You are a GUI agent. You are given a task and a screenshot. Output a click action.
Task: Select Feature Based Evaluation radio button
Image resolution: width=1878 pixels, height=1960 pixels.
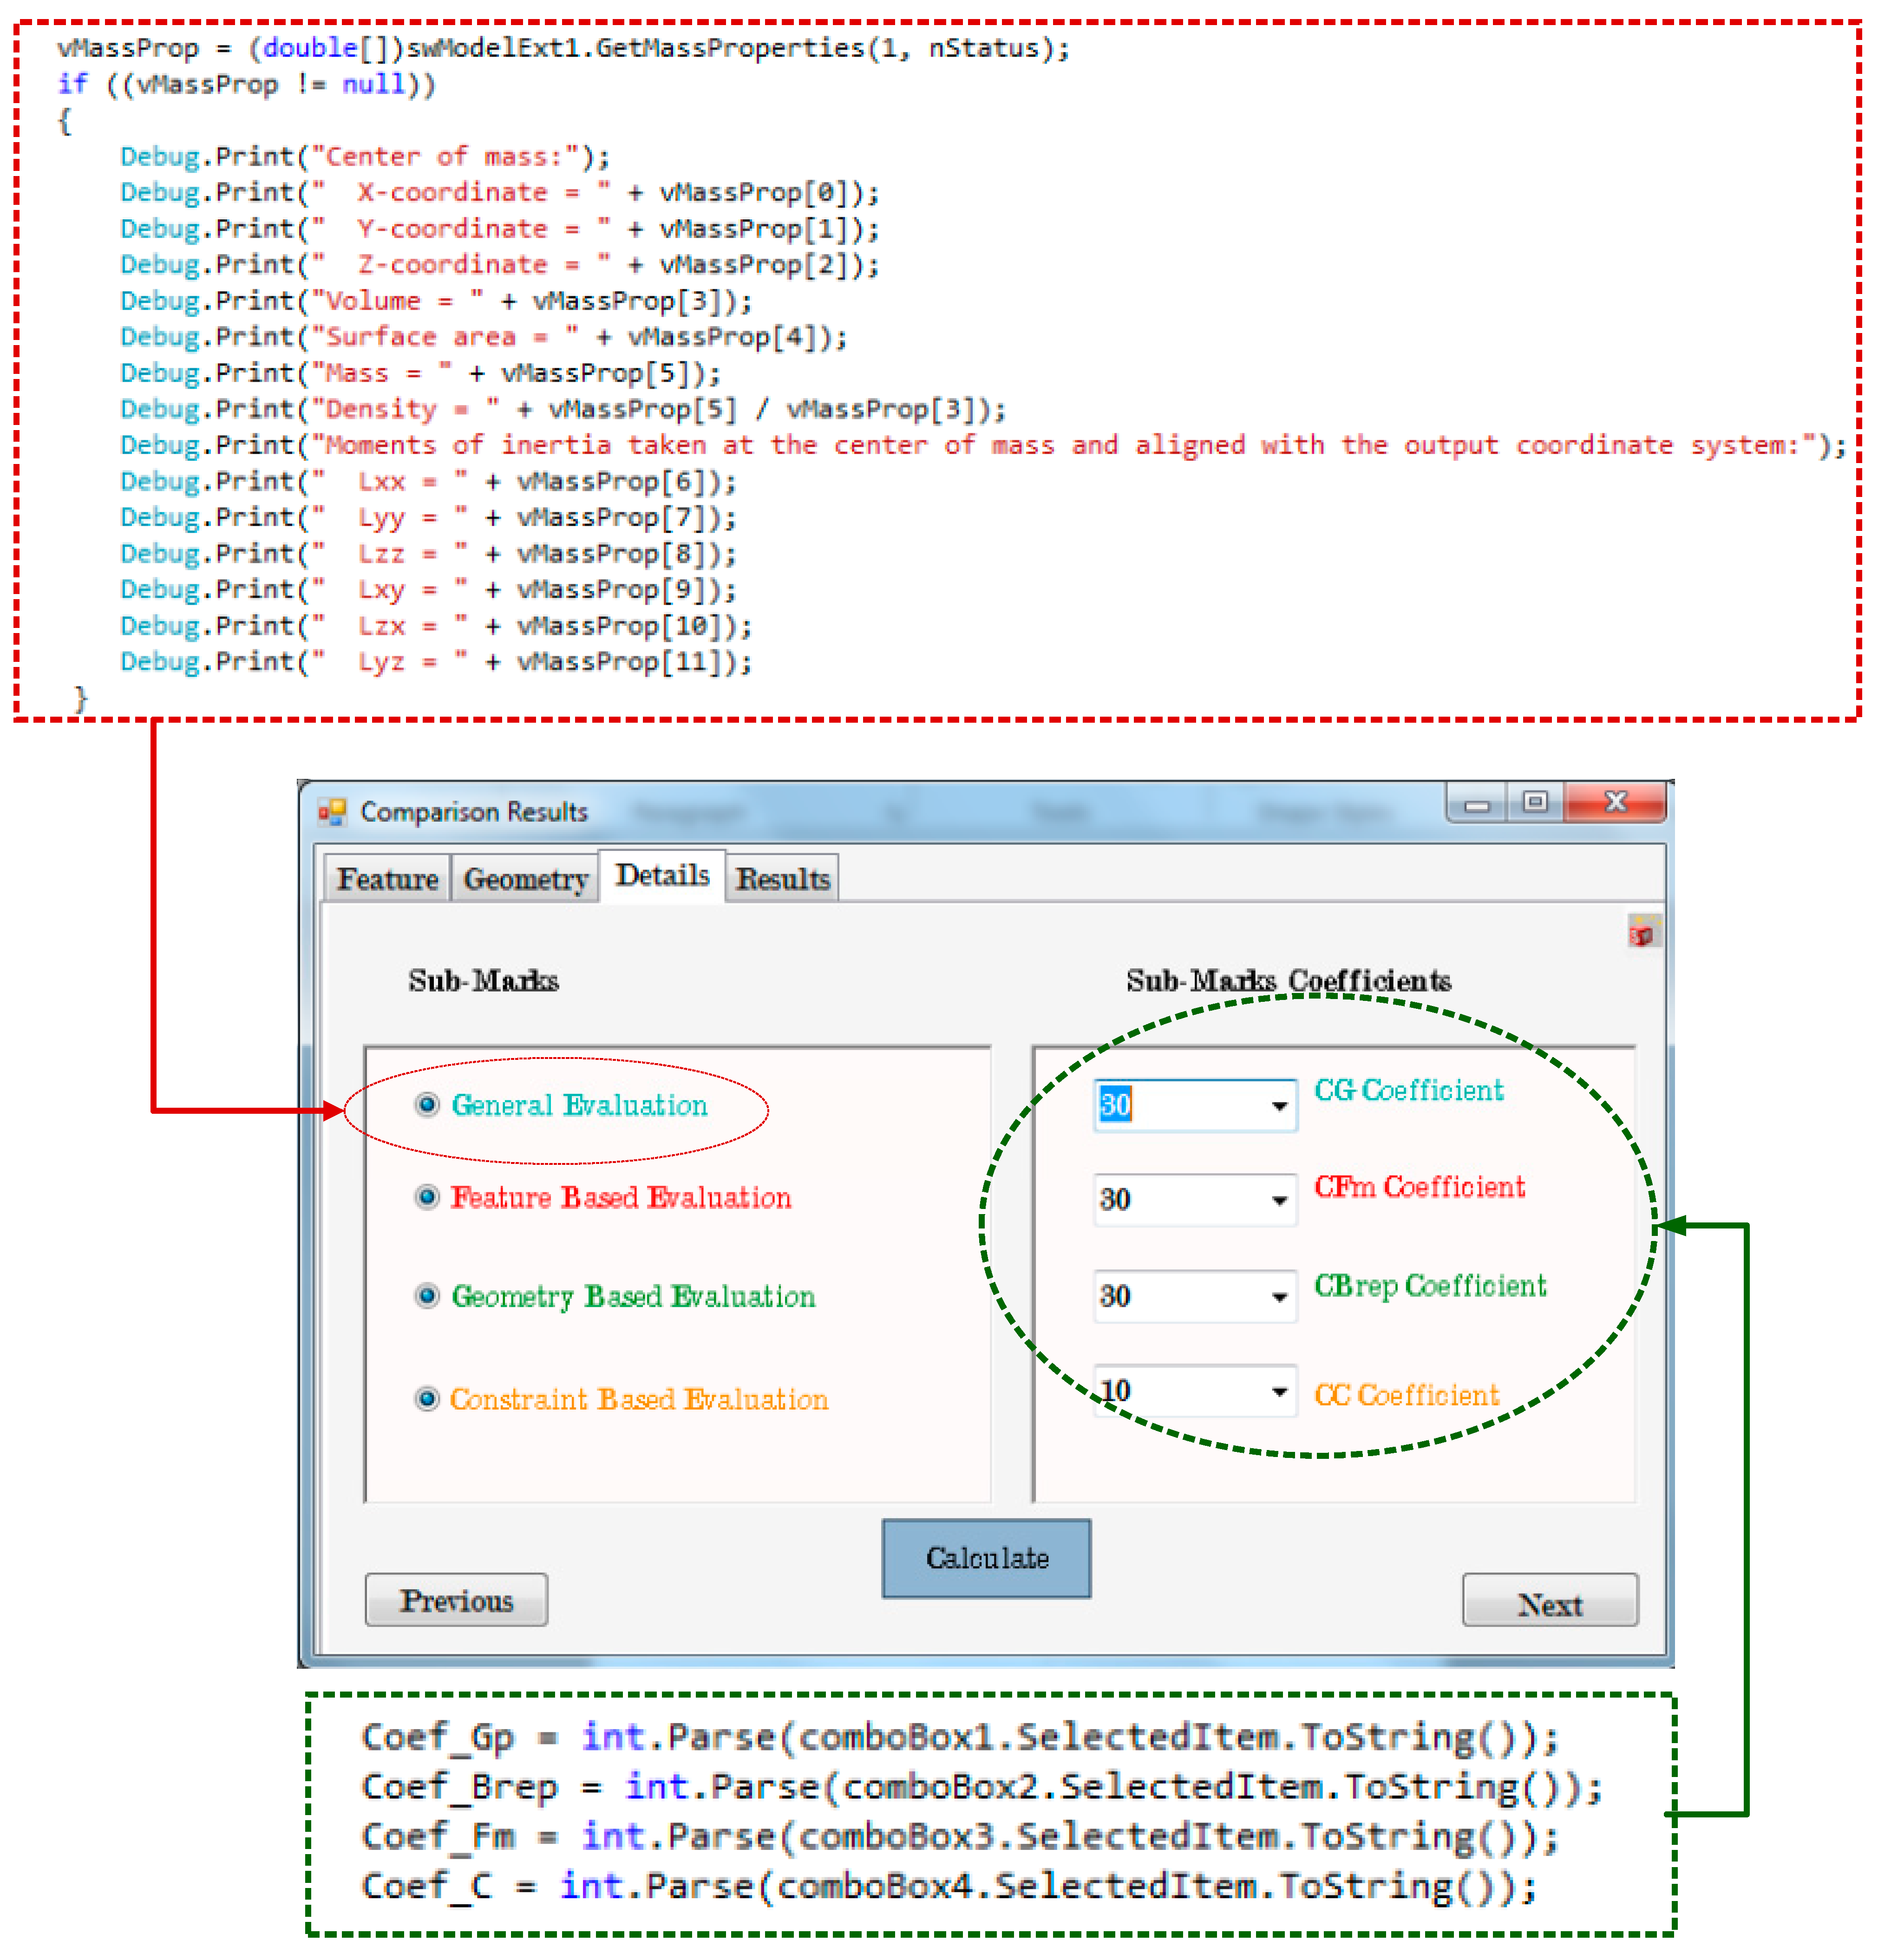tap(427, 1197)
